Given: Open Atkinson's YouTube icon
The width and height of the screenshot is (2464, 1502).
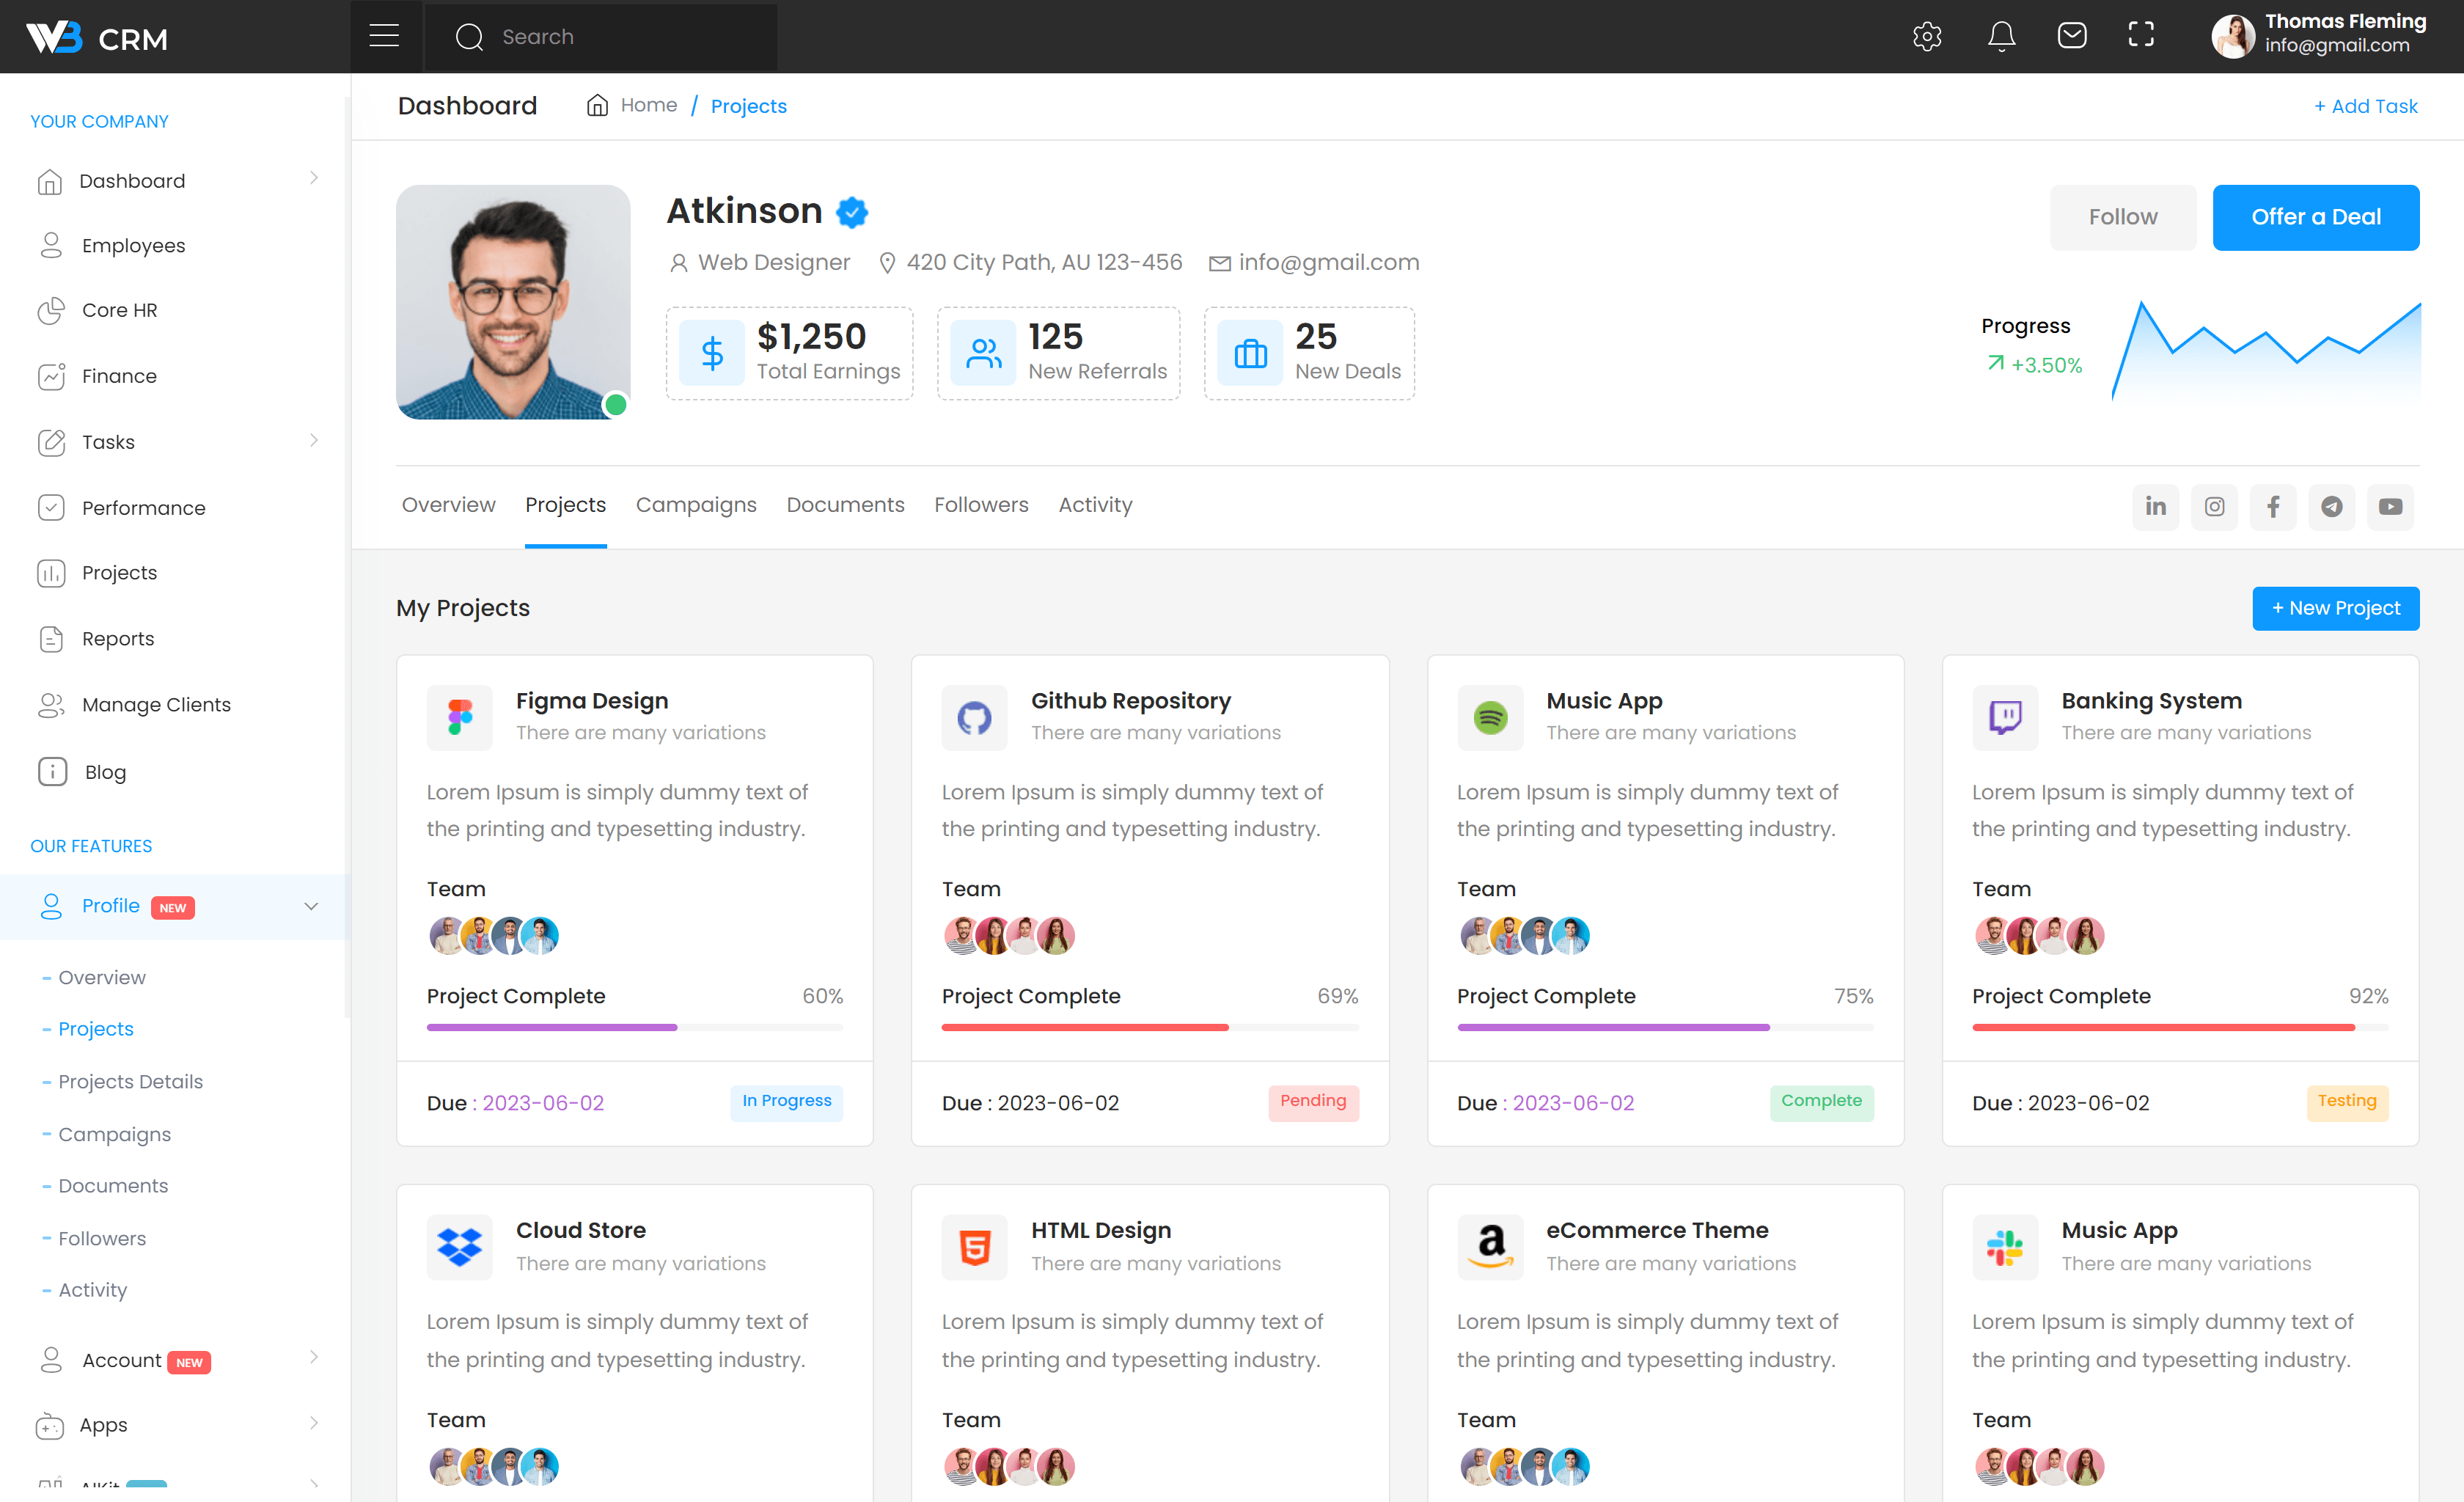Looking at the screenshot, I should 2390,507.
